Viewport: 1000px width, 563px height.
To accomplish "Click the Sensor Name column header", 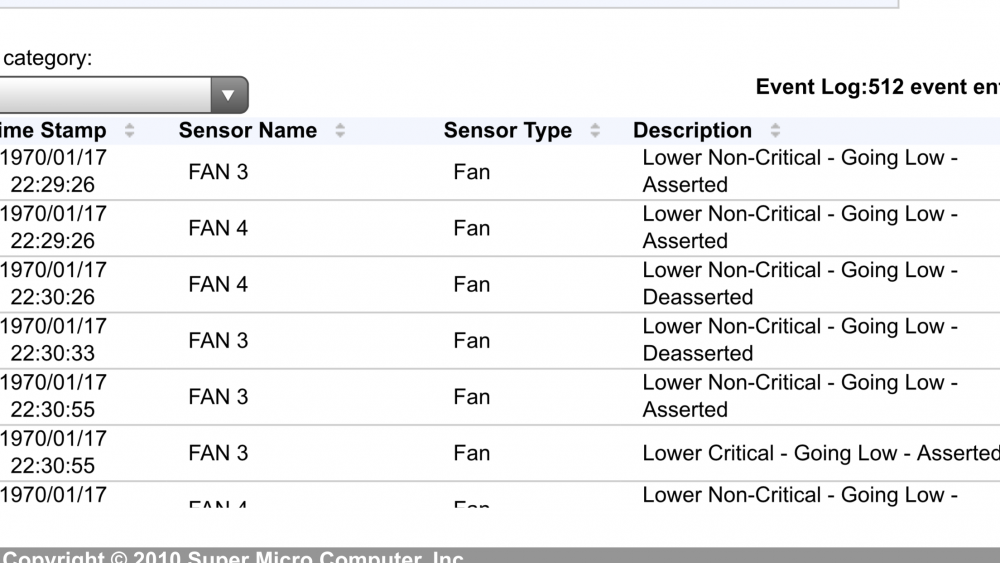I will pyautogui.click(x=247, y=131).
